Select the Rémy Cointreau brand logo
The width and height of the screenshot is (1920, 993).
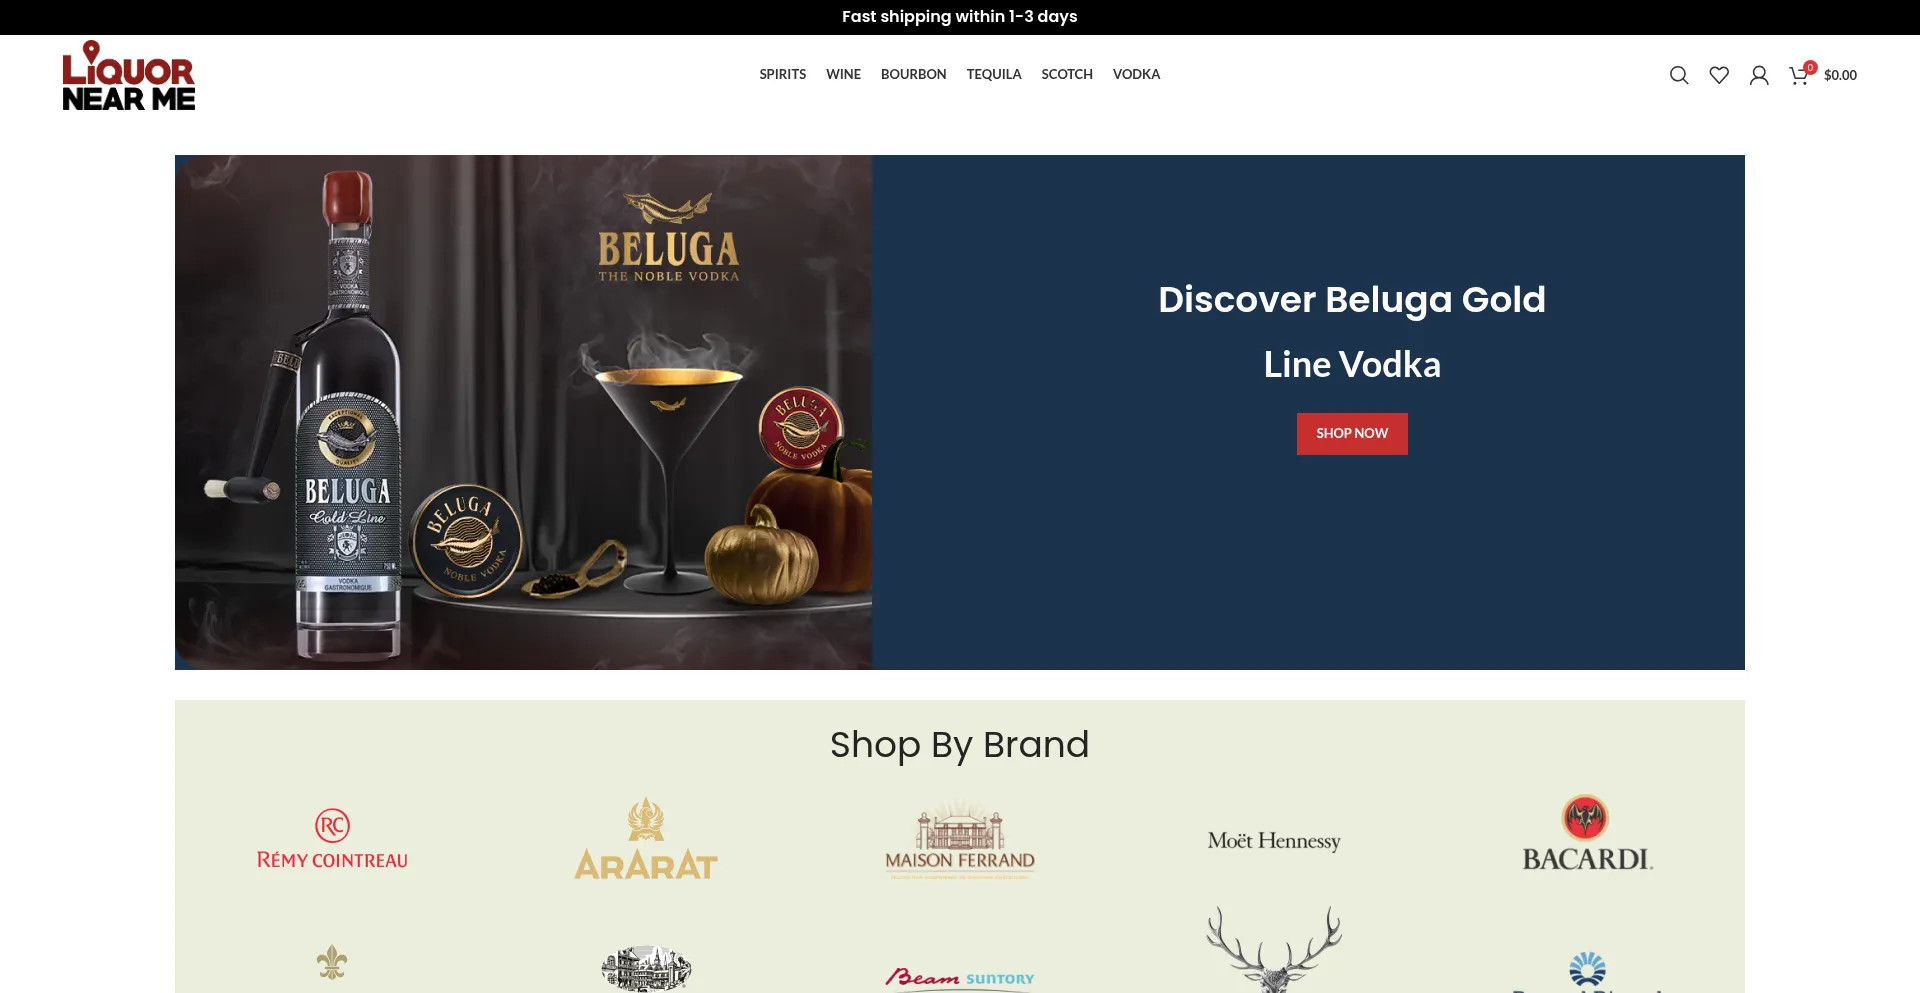[332, 839]
